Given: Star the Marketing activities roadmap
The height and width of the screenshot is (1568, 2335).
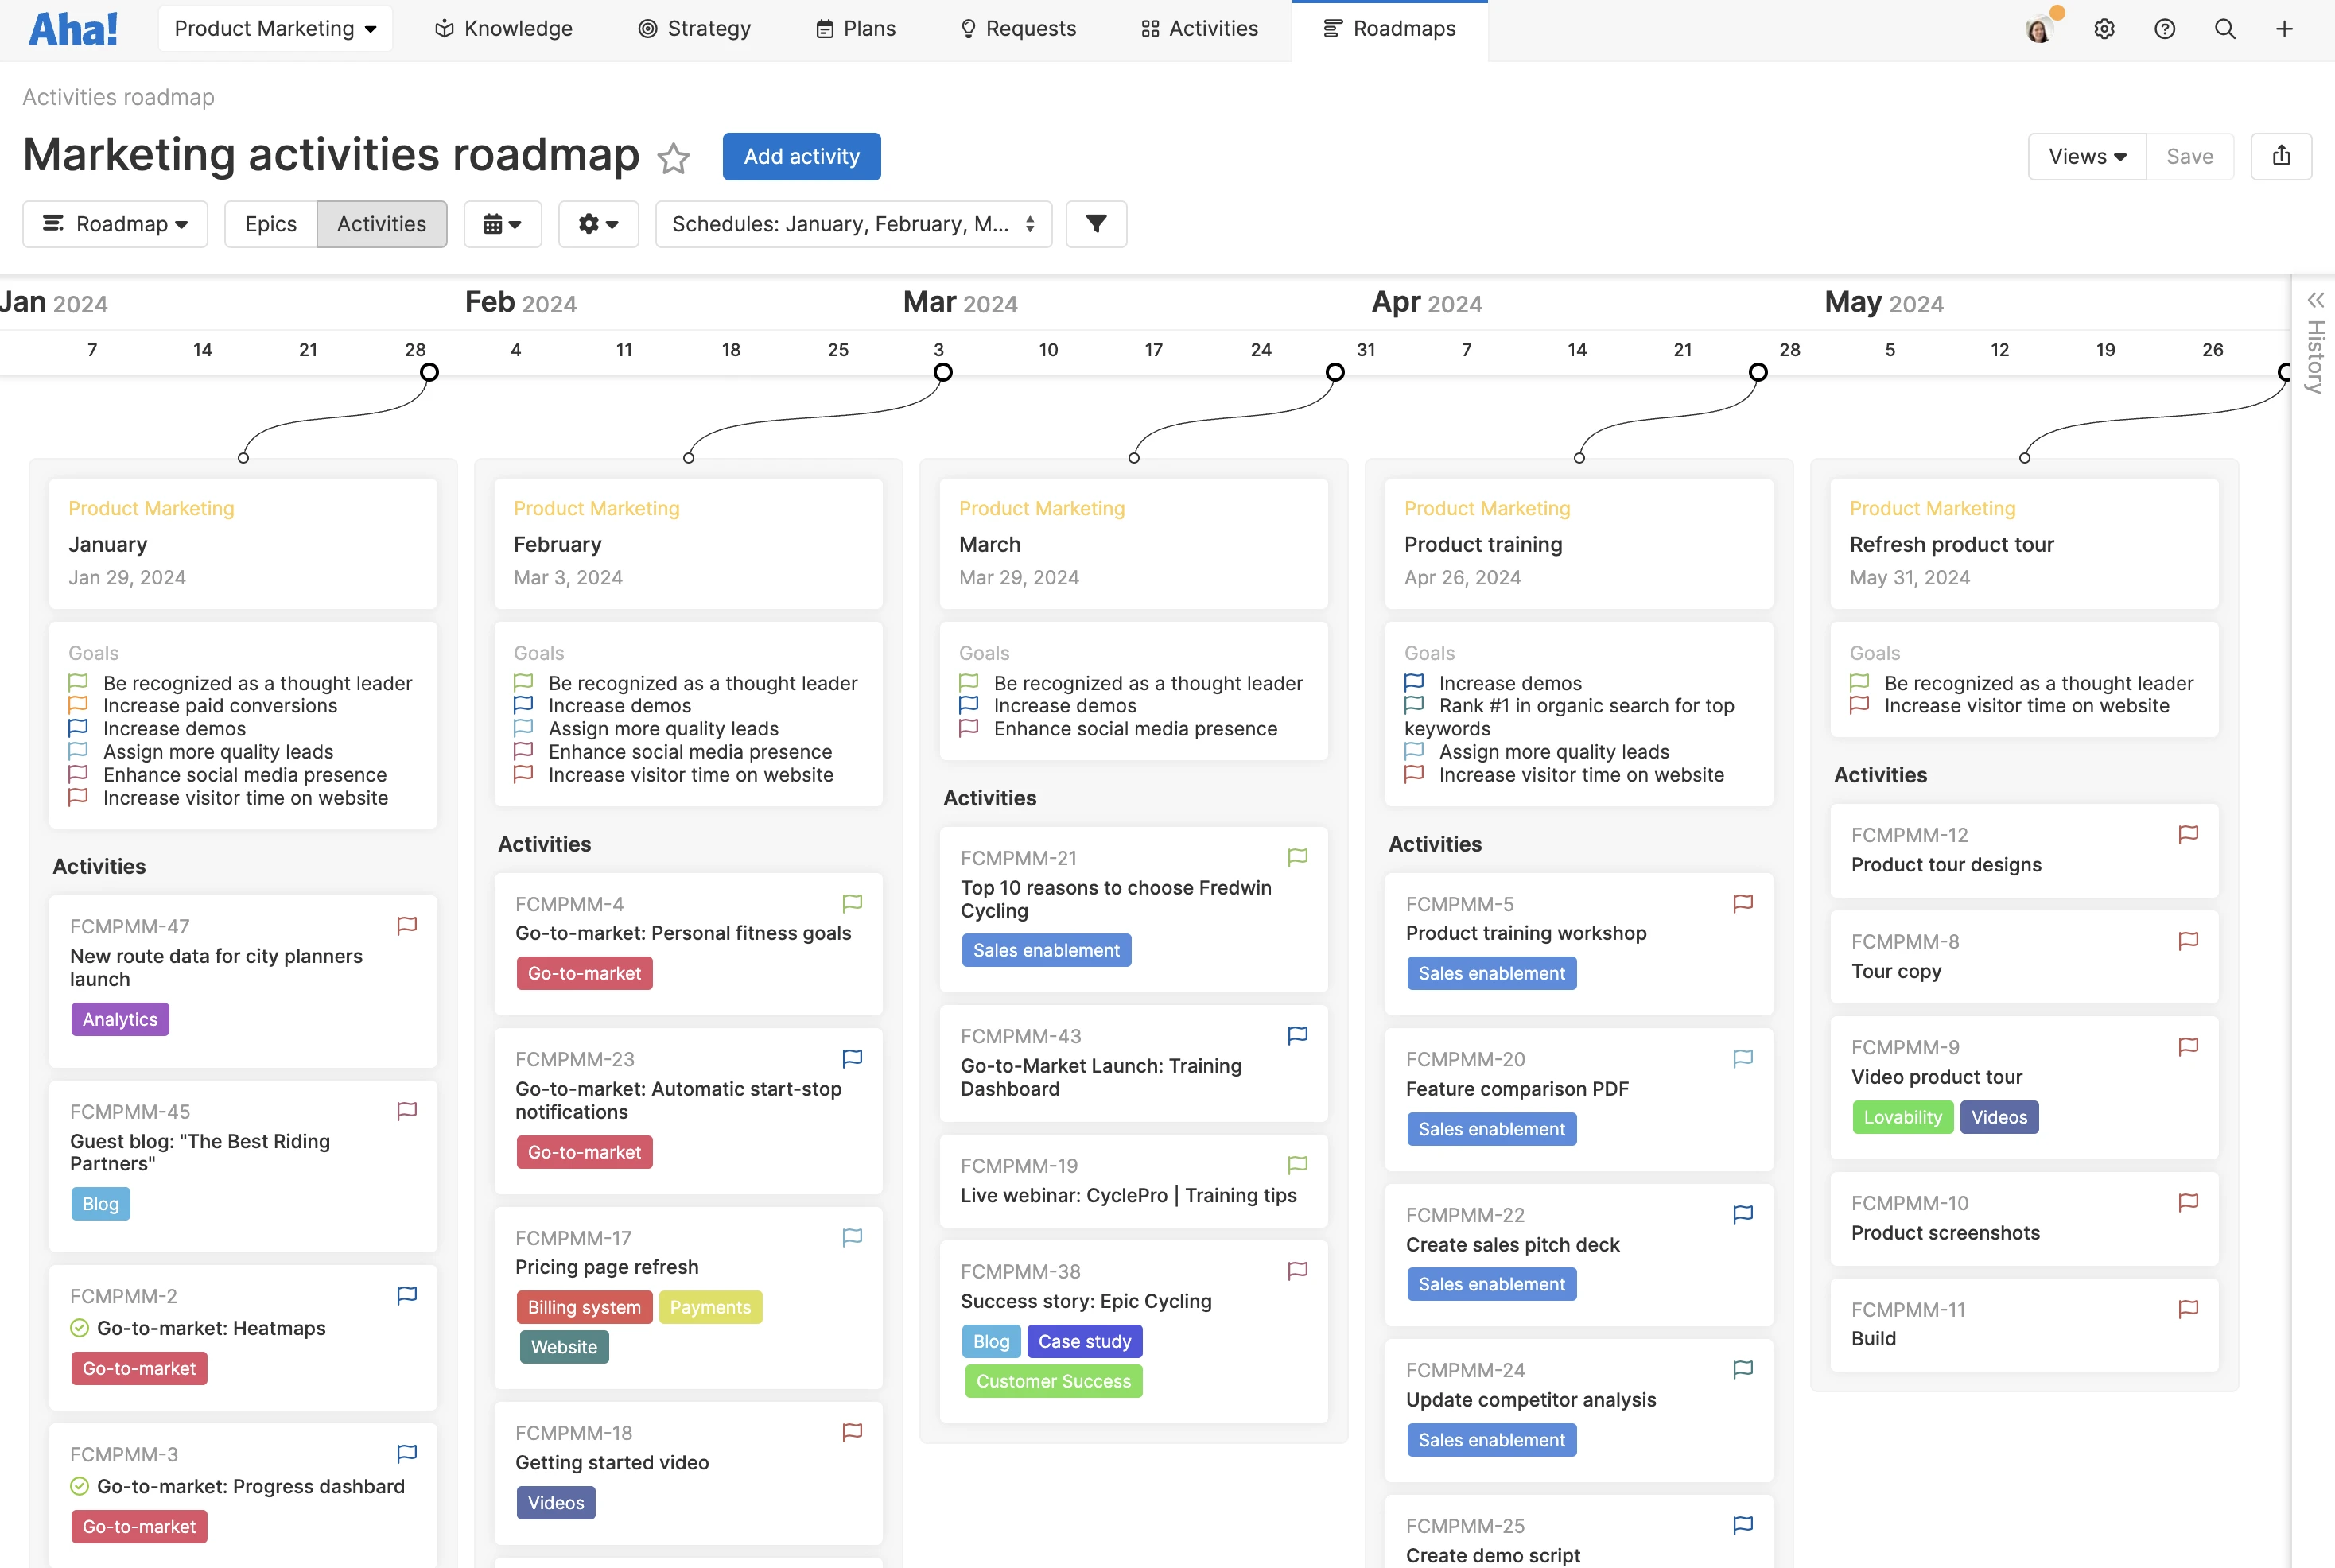Looking at the screenshot, I should (674, 158).
